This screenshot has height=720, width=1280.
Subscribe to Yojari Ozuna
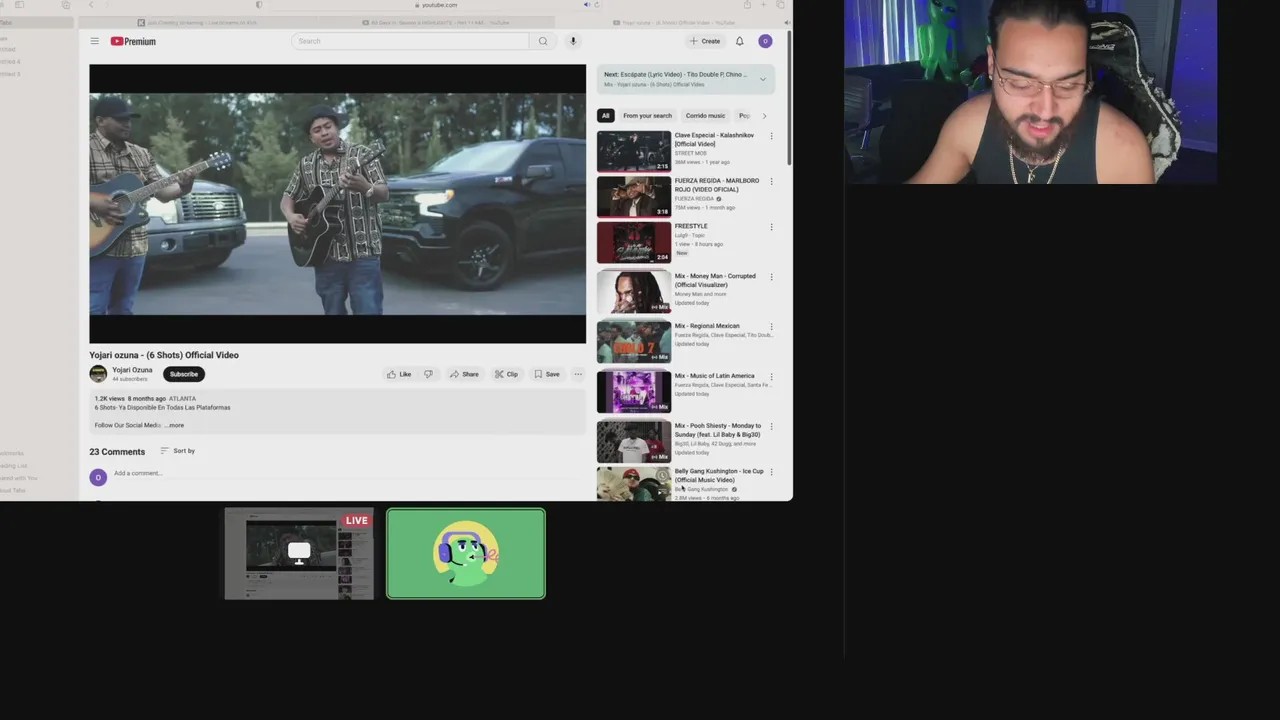point(184,374)
